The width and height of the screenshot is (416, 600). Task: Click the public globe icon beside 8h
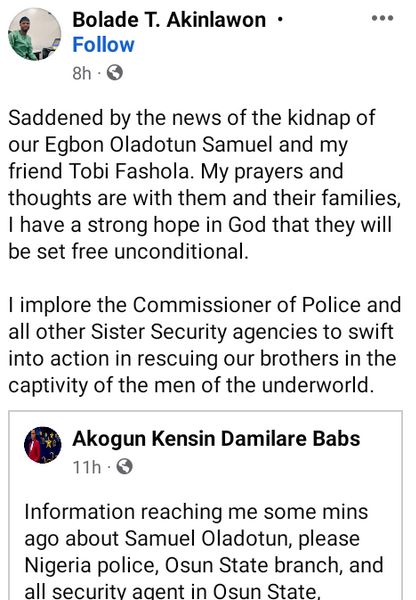pos(115,72)
